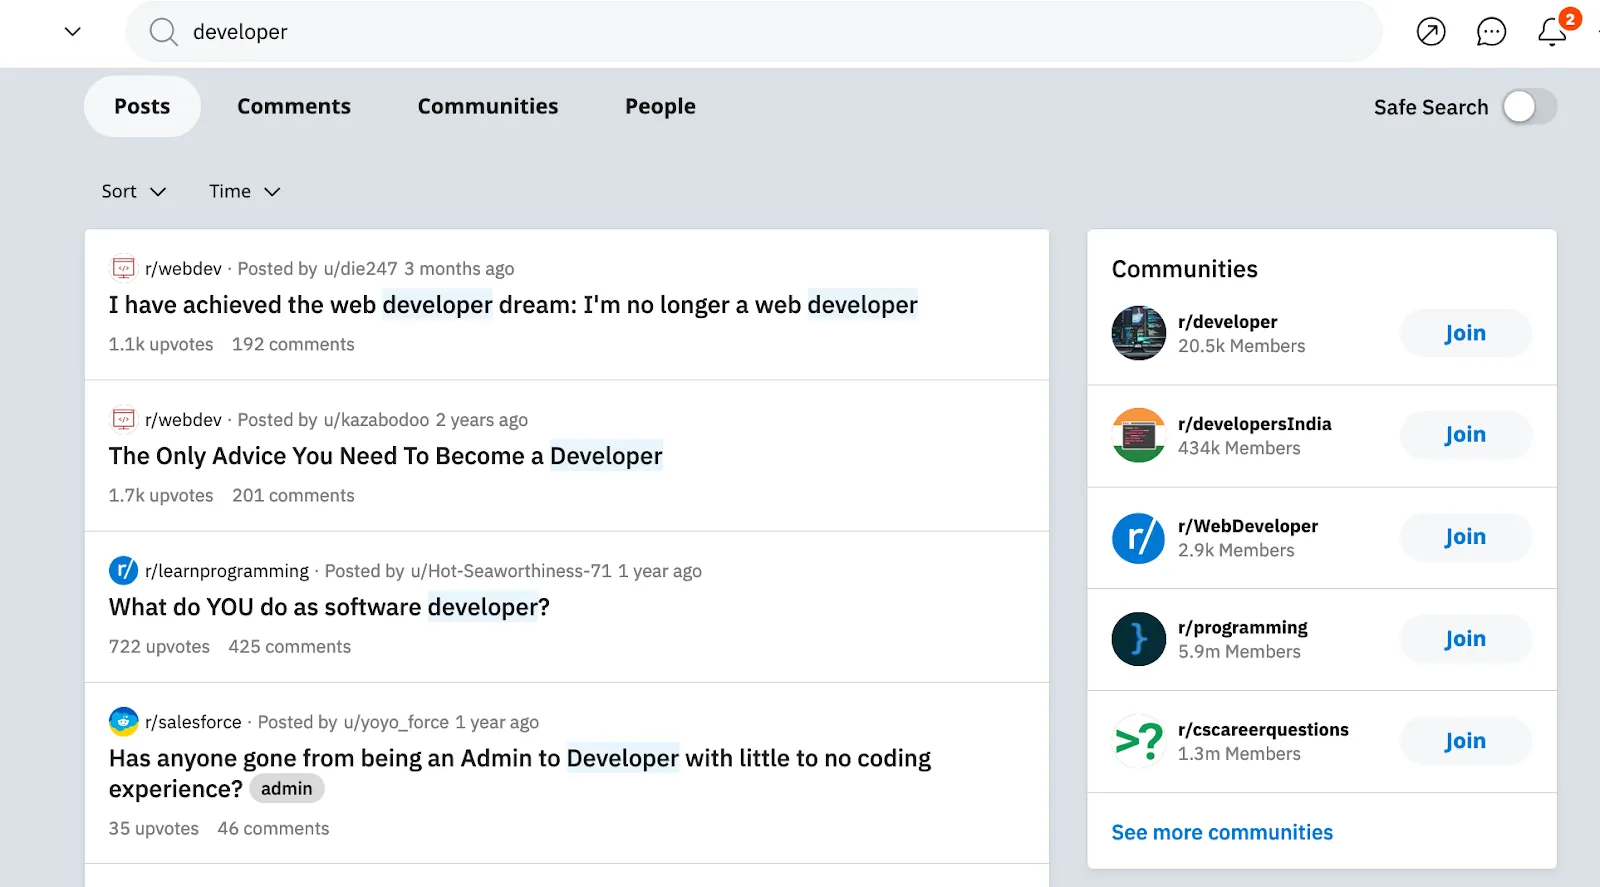
Task: Click '5.9m Members' text
Action: (x=1239, y=652)
